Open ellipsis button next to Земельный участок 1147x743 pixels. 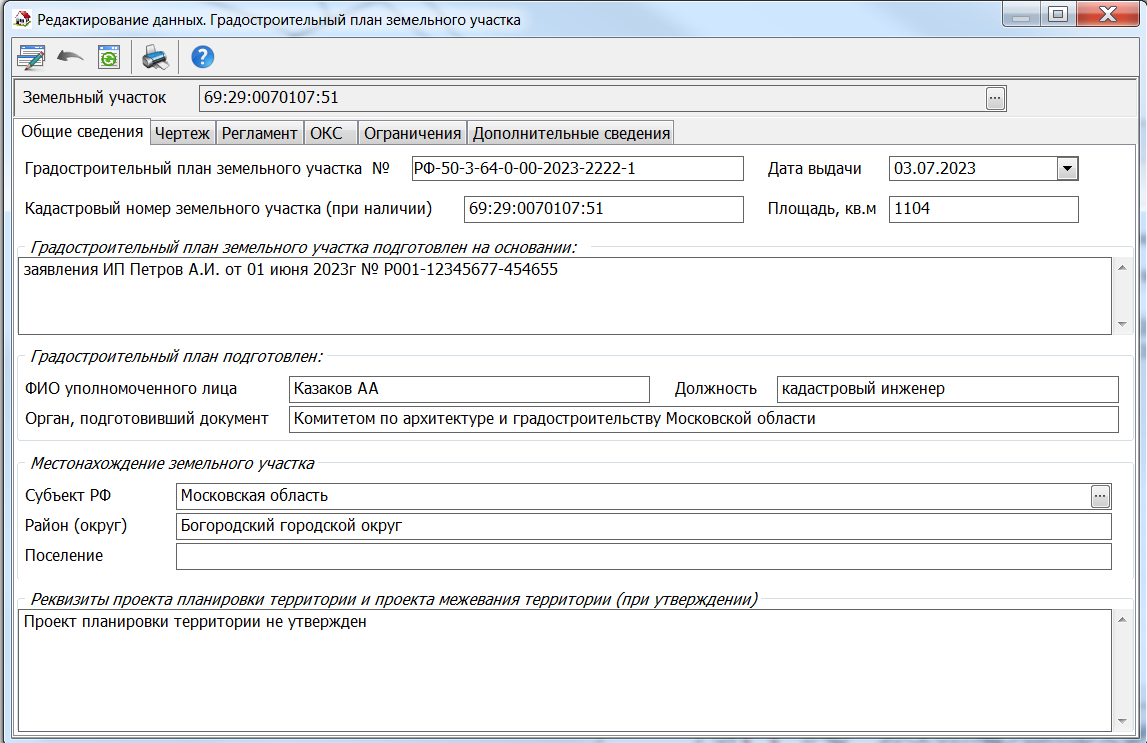pyautogui.click(x=994, y=97)
